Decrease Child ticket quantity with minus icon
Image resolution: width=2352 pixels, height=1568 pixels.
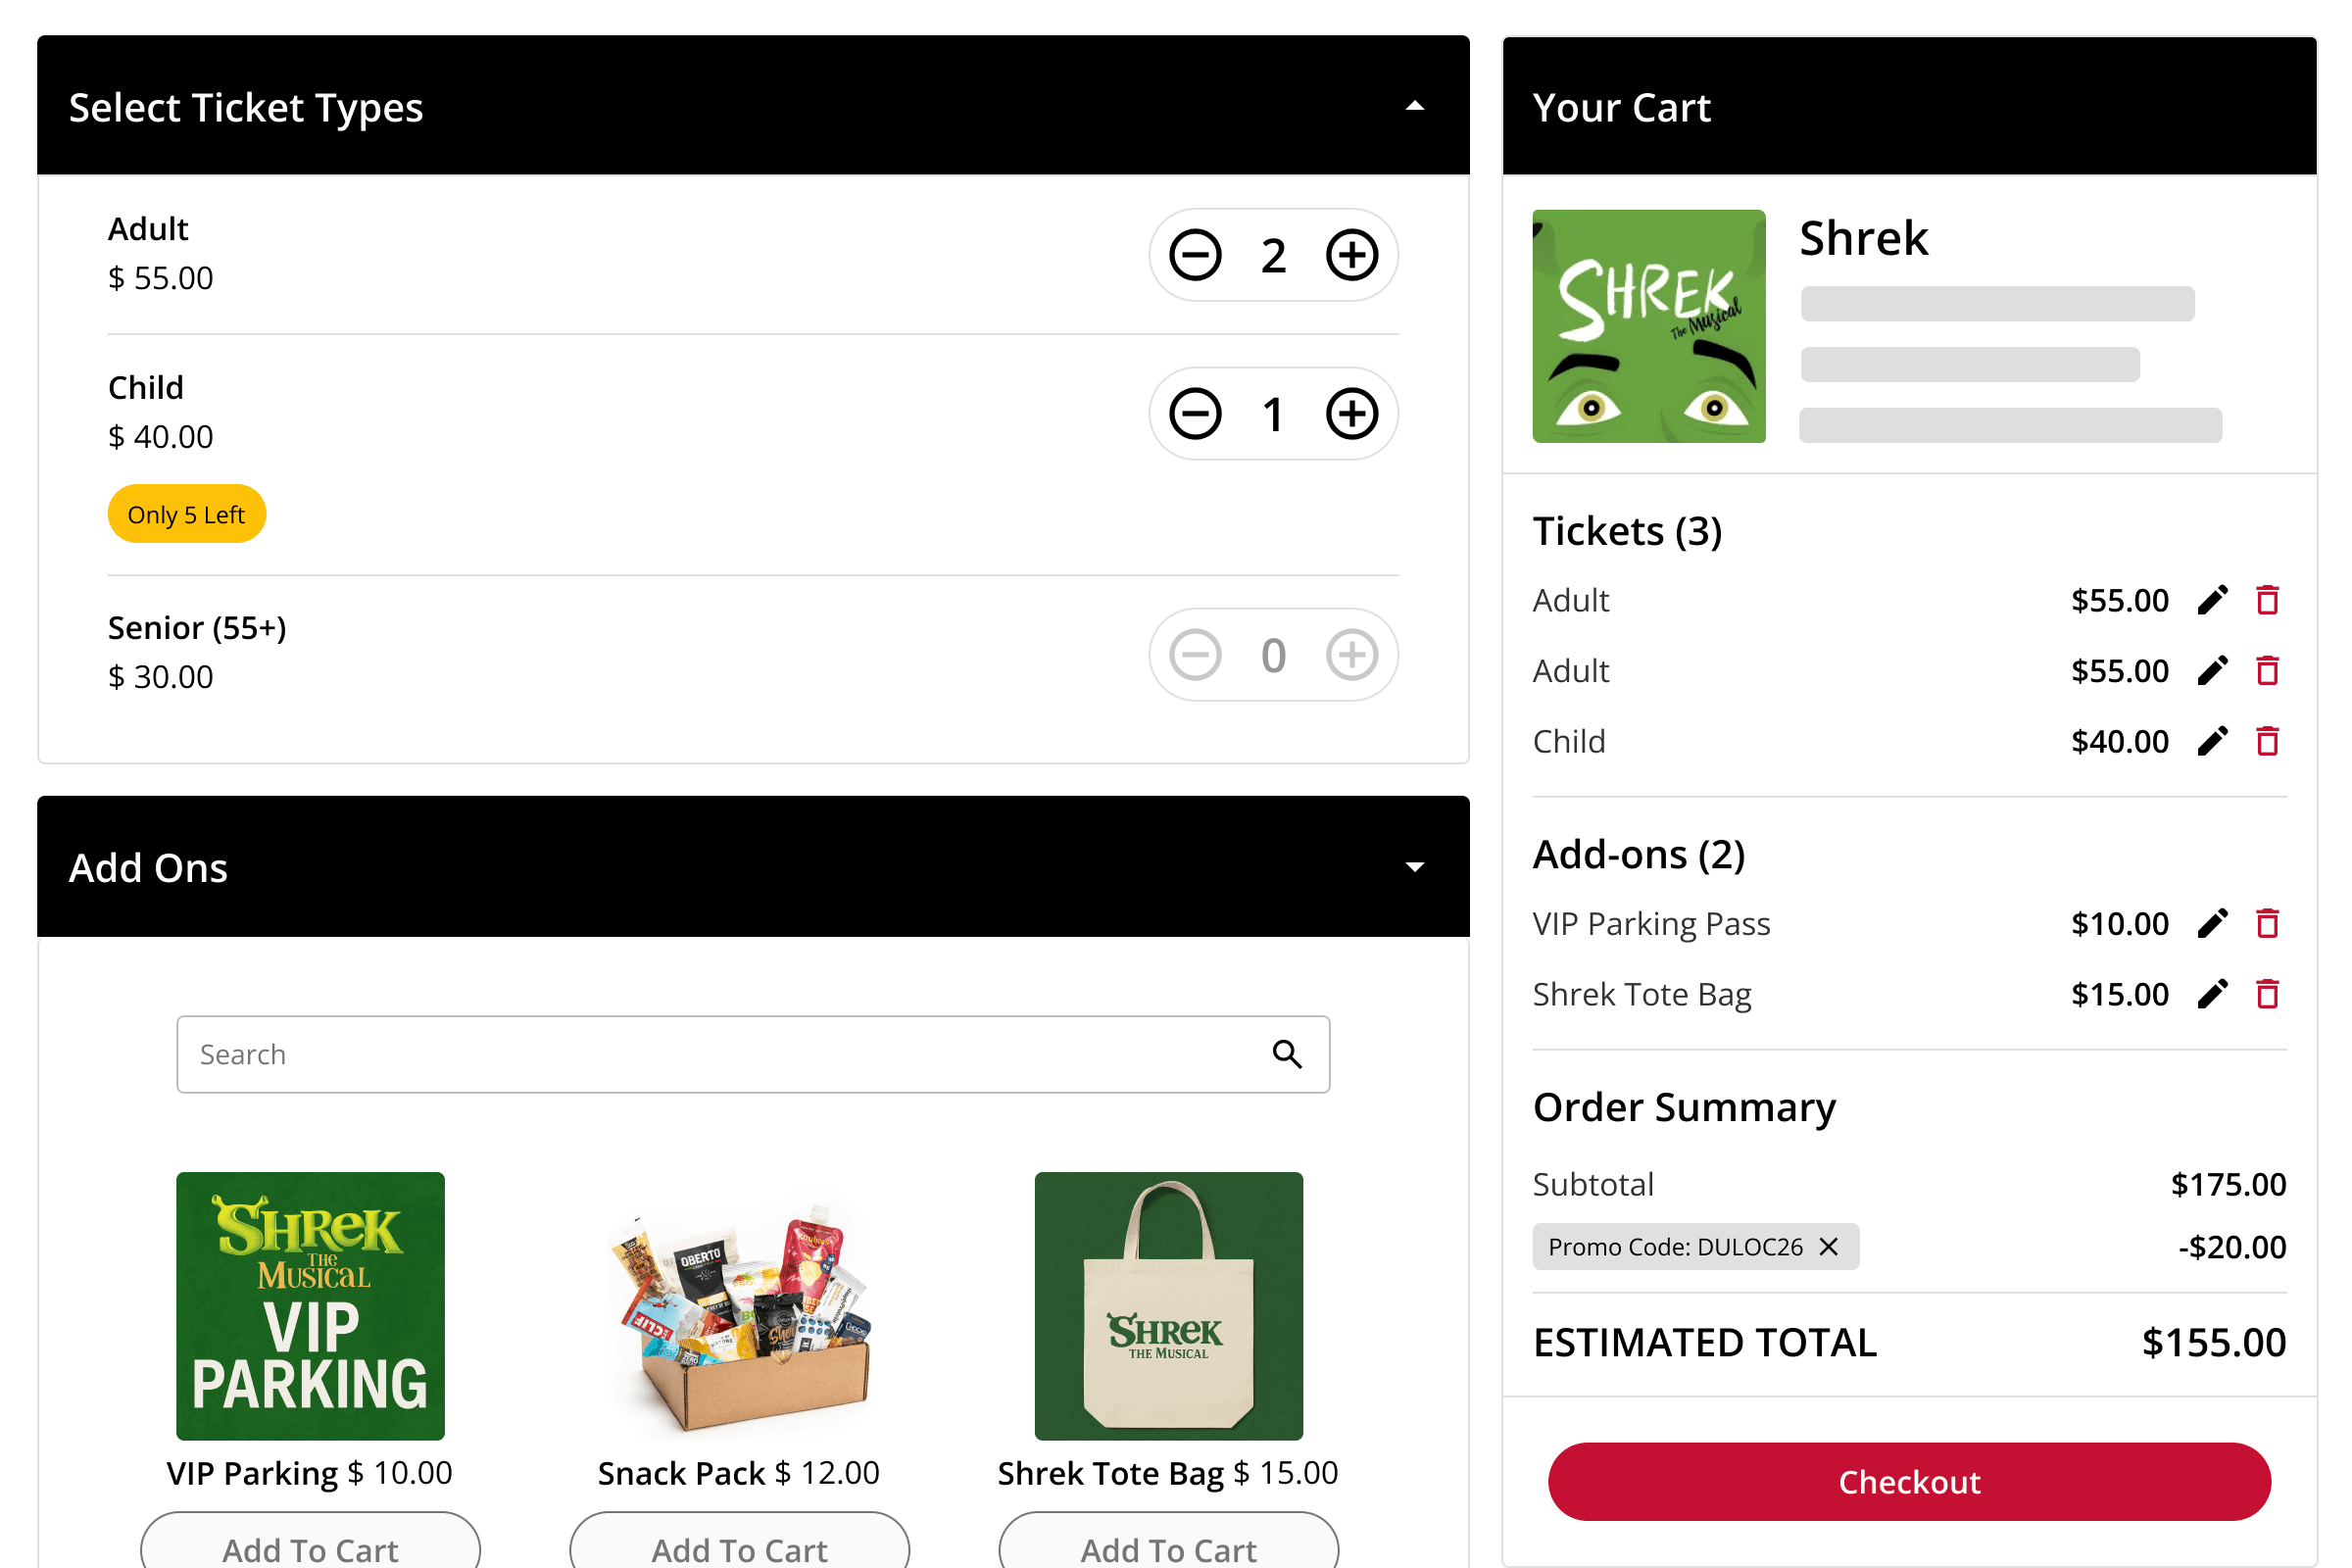click(x=1195, y=414)
